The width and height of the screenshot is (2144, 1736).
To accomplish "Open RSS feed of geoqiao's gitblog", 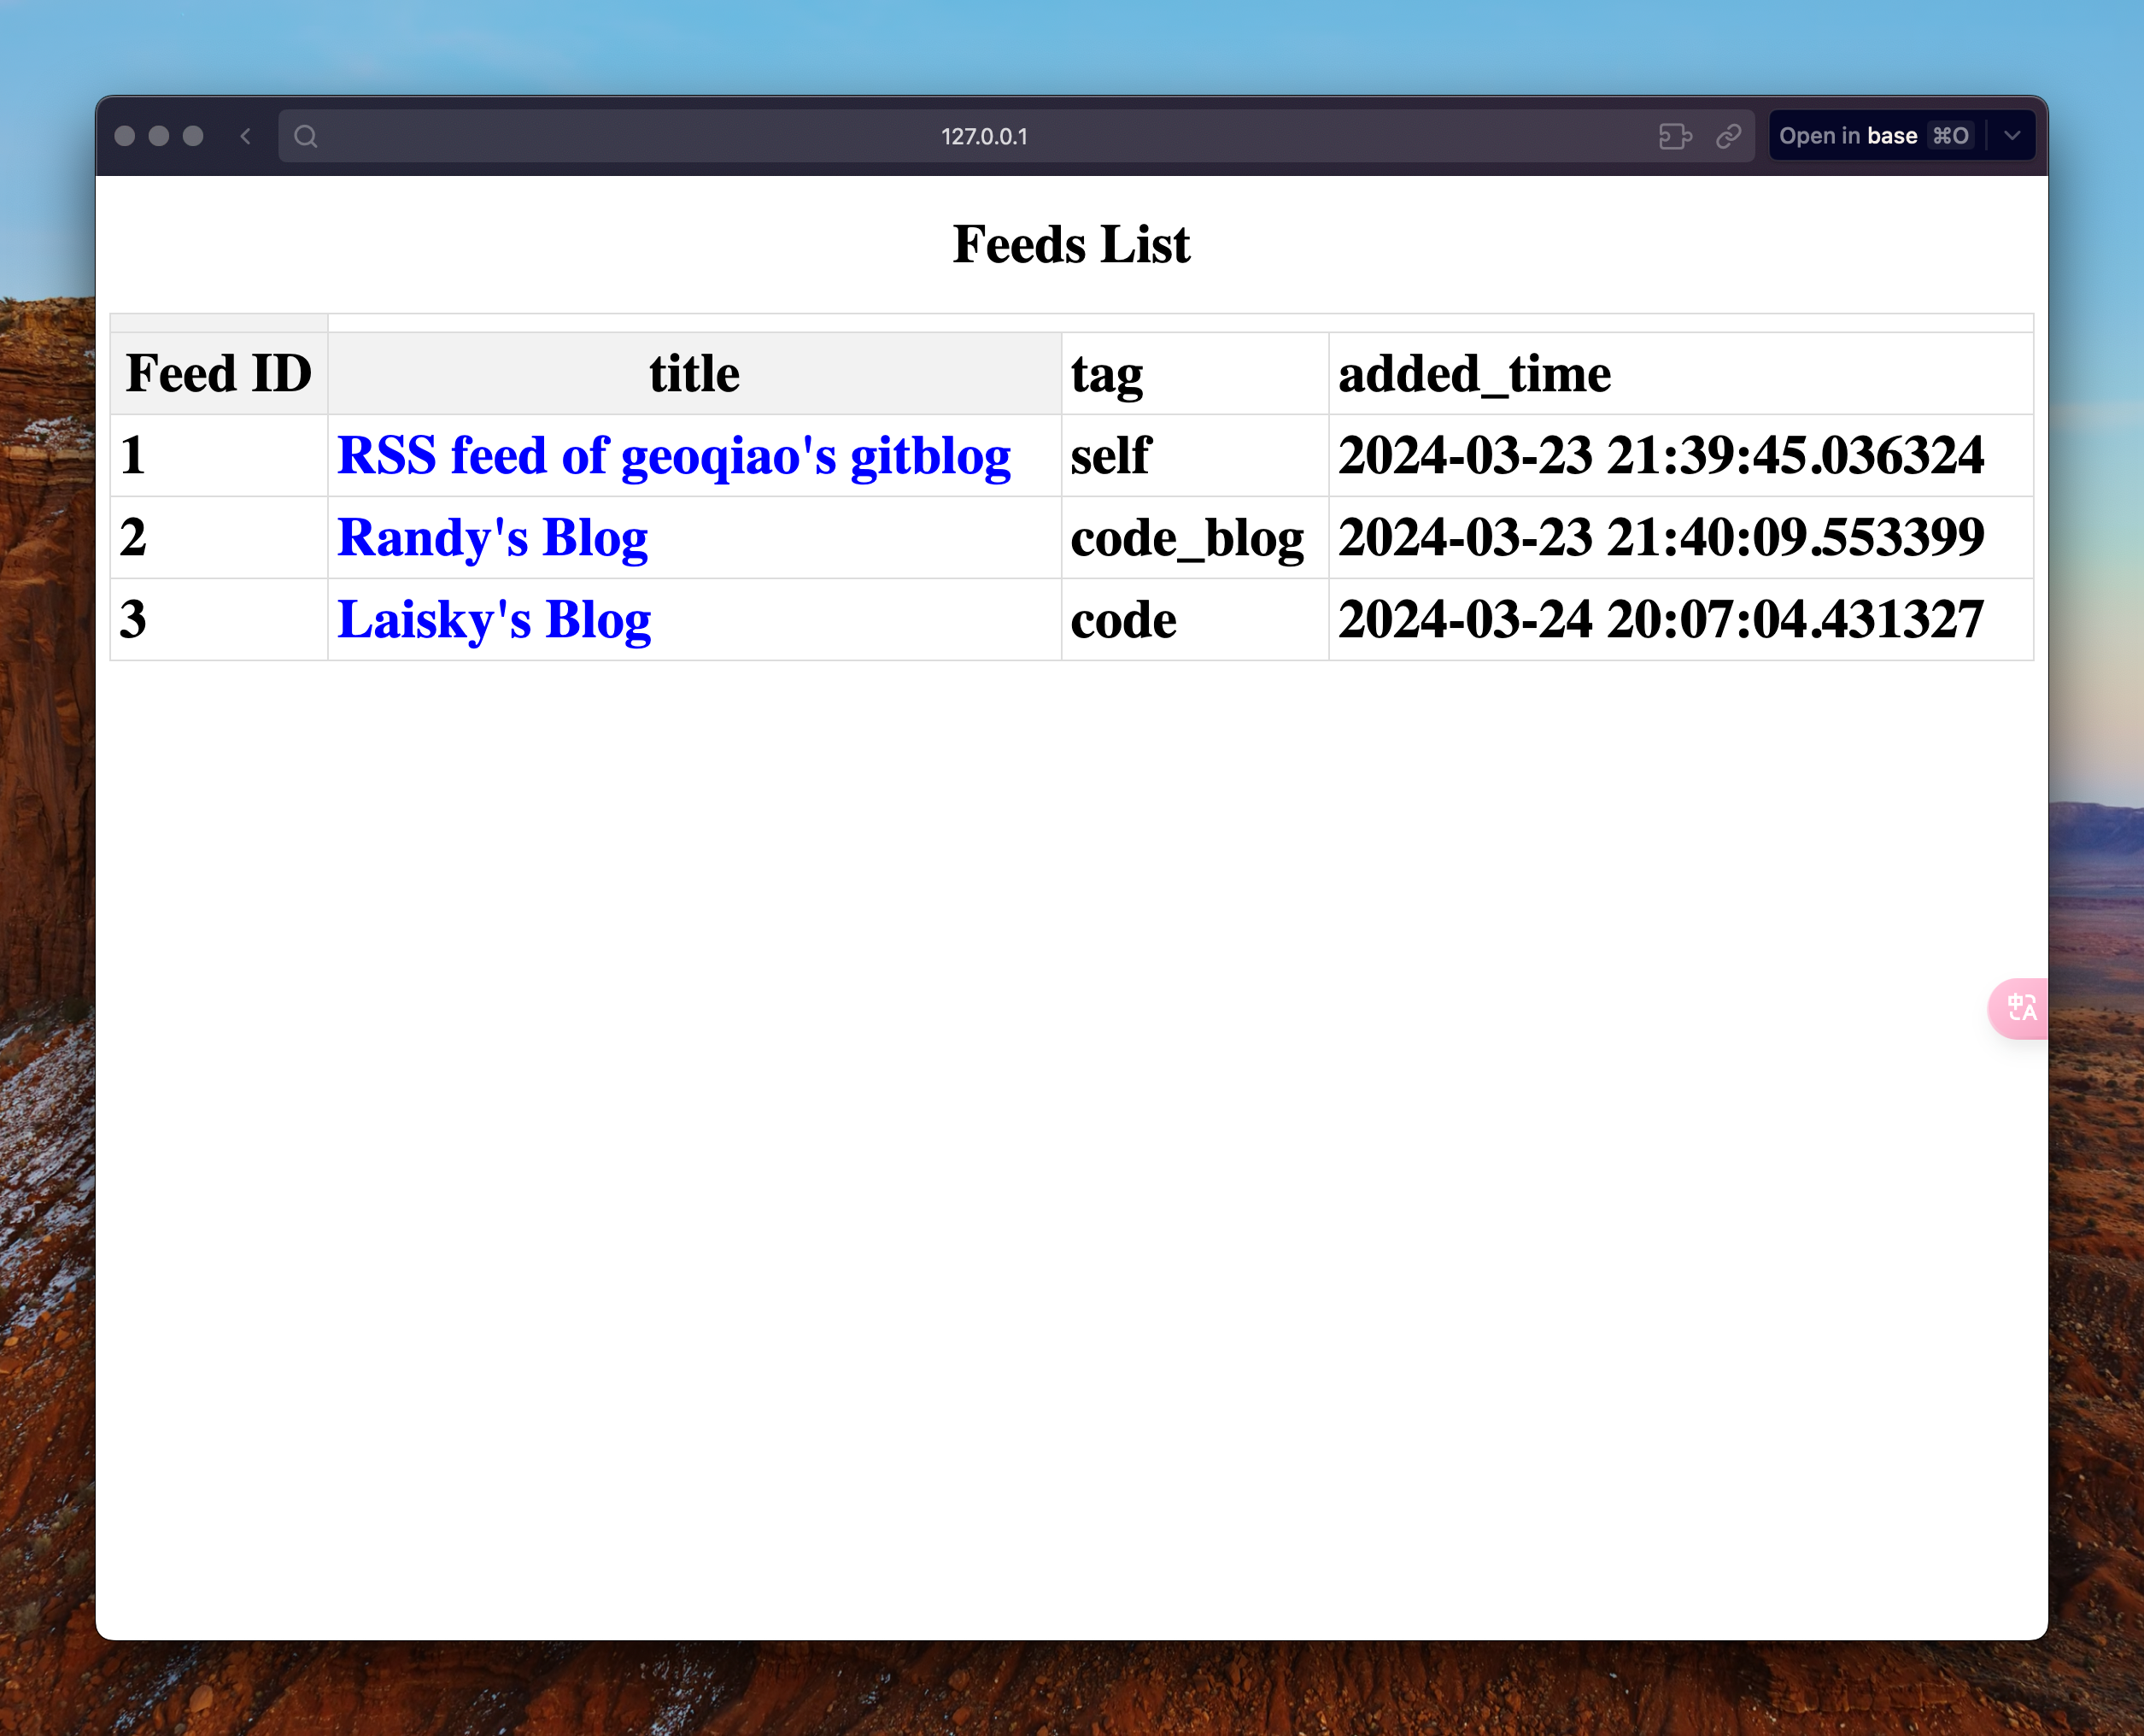I will click(673, 455).
